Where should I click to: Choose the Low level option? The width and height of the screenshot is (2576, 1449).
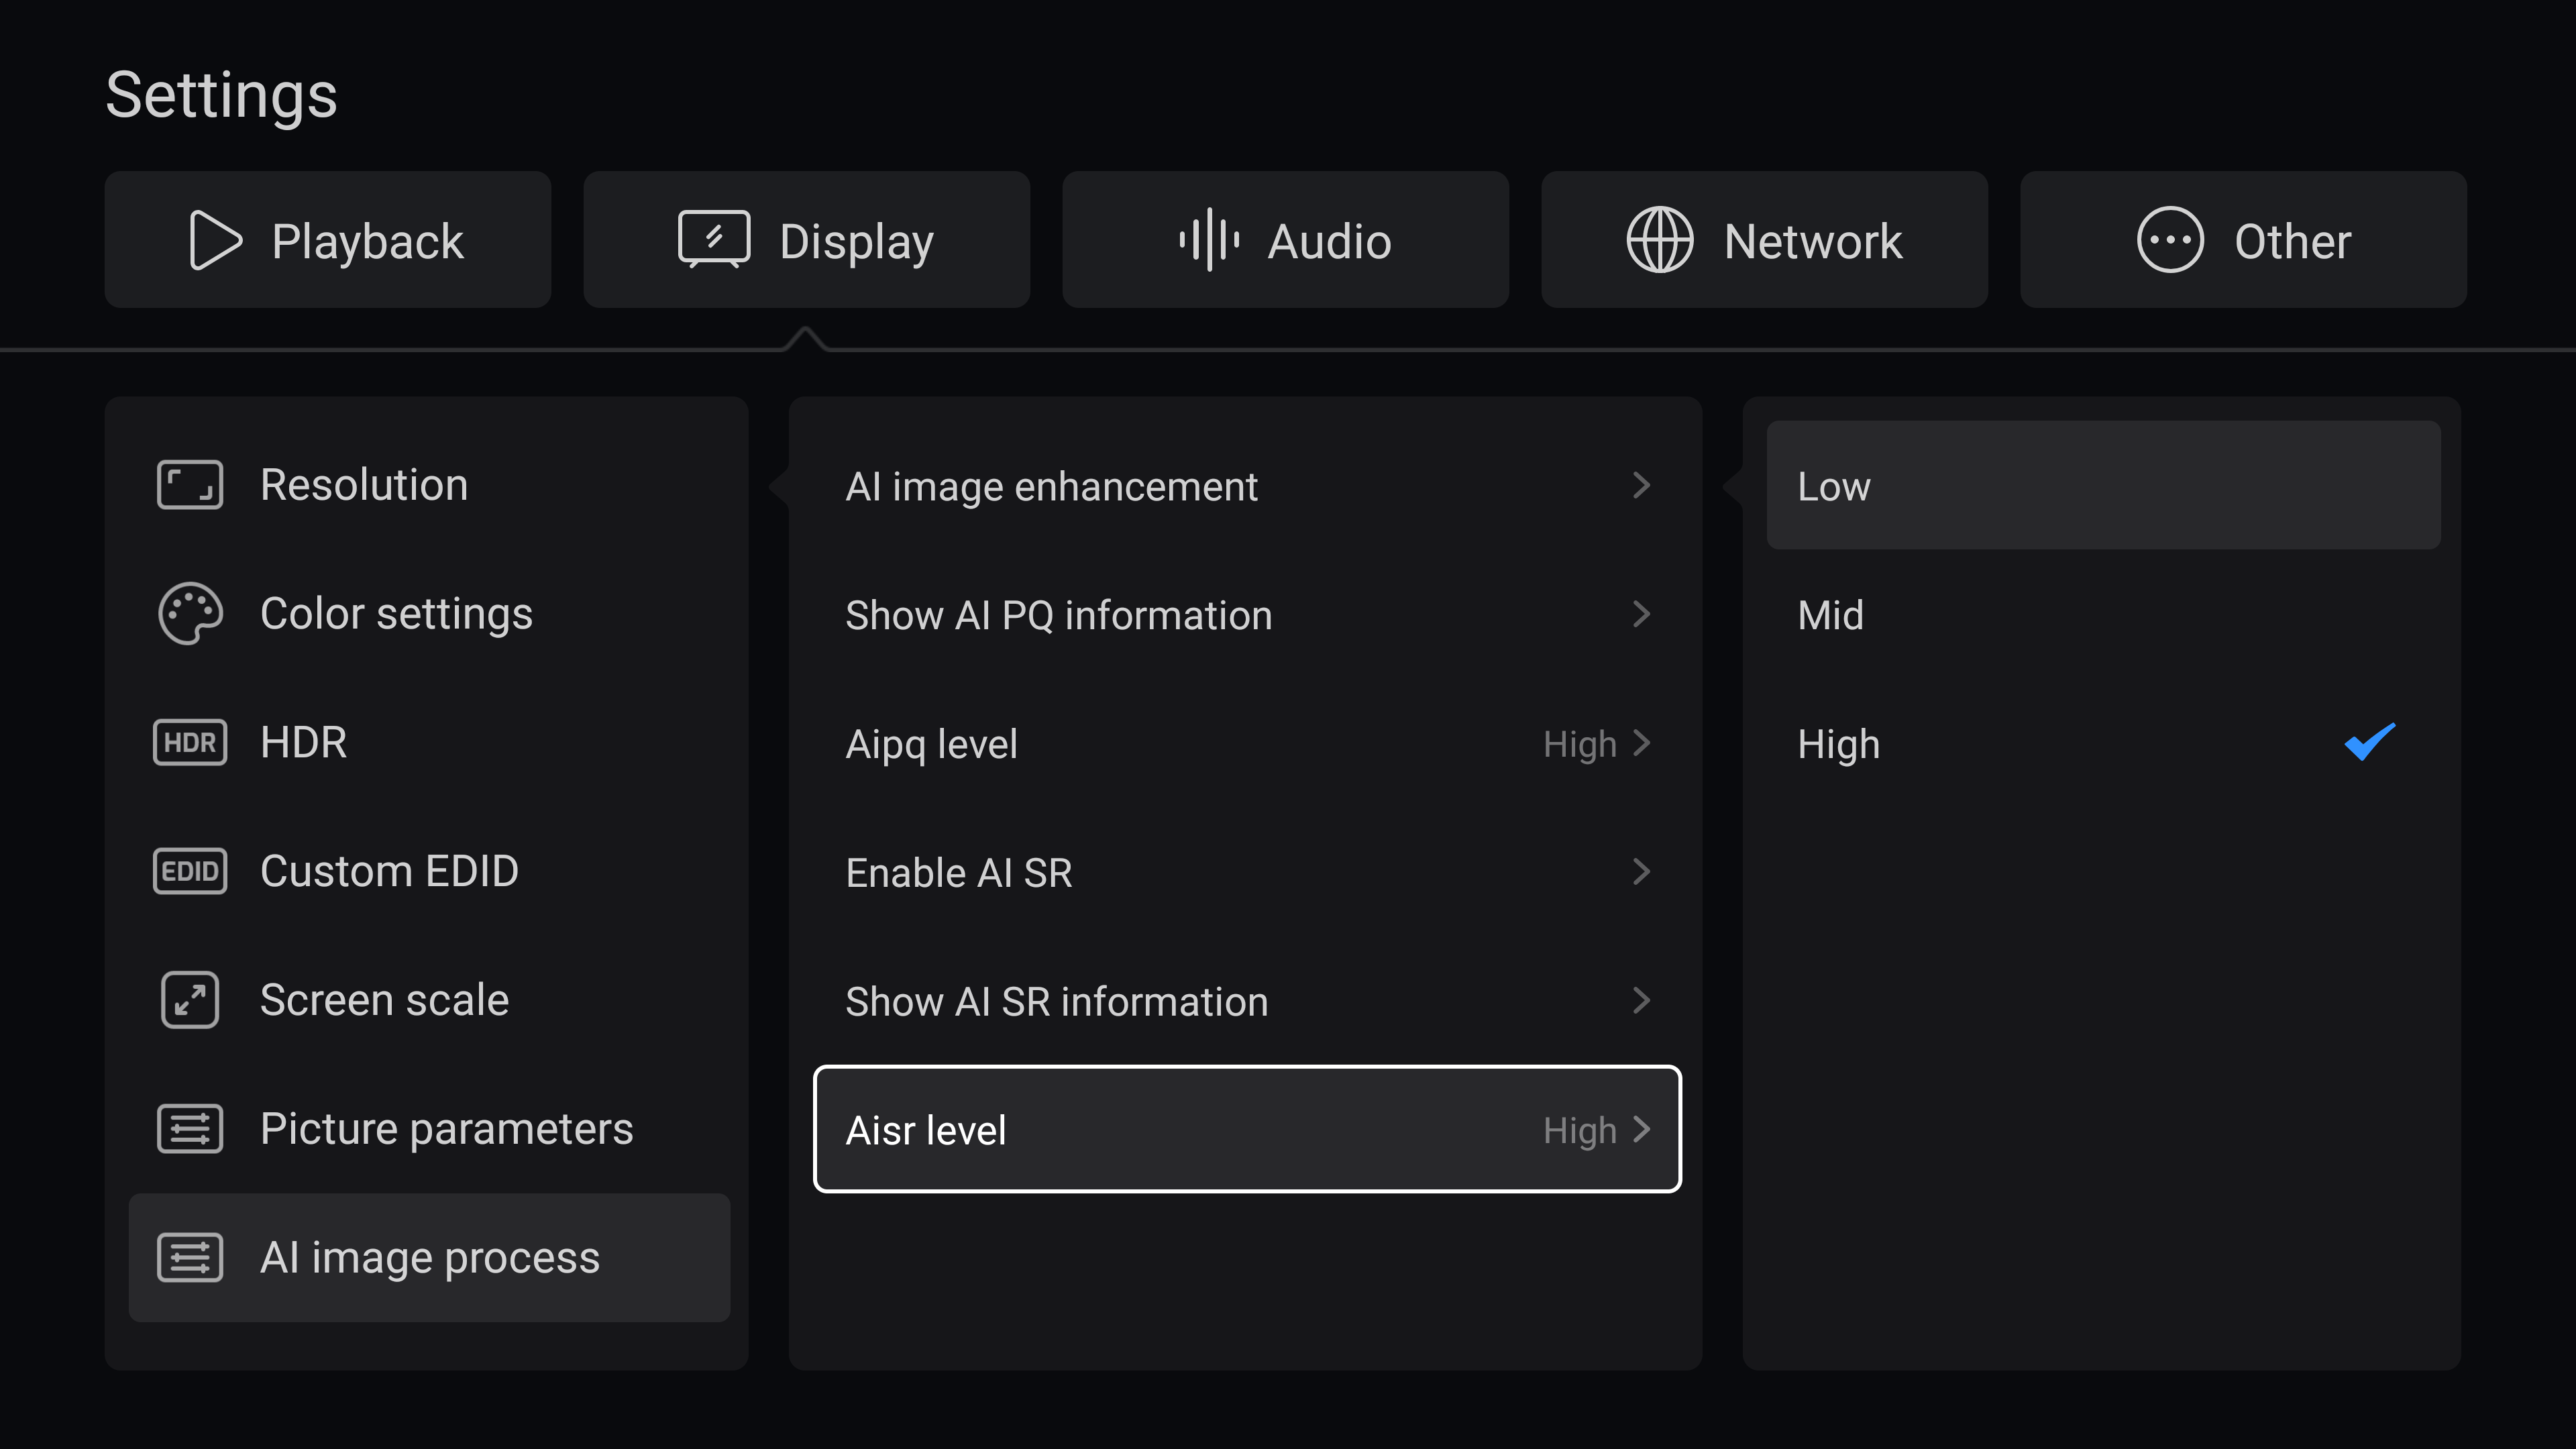2104,485
